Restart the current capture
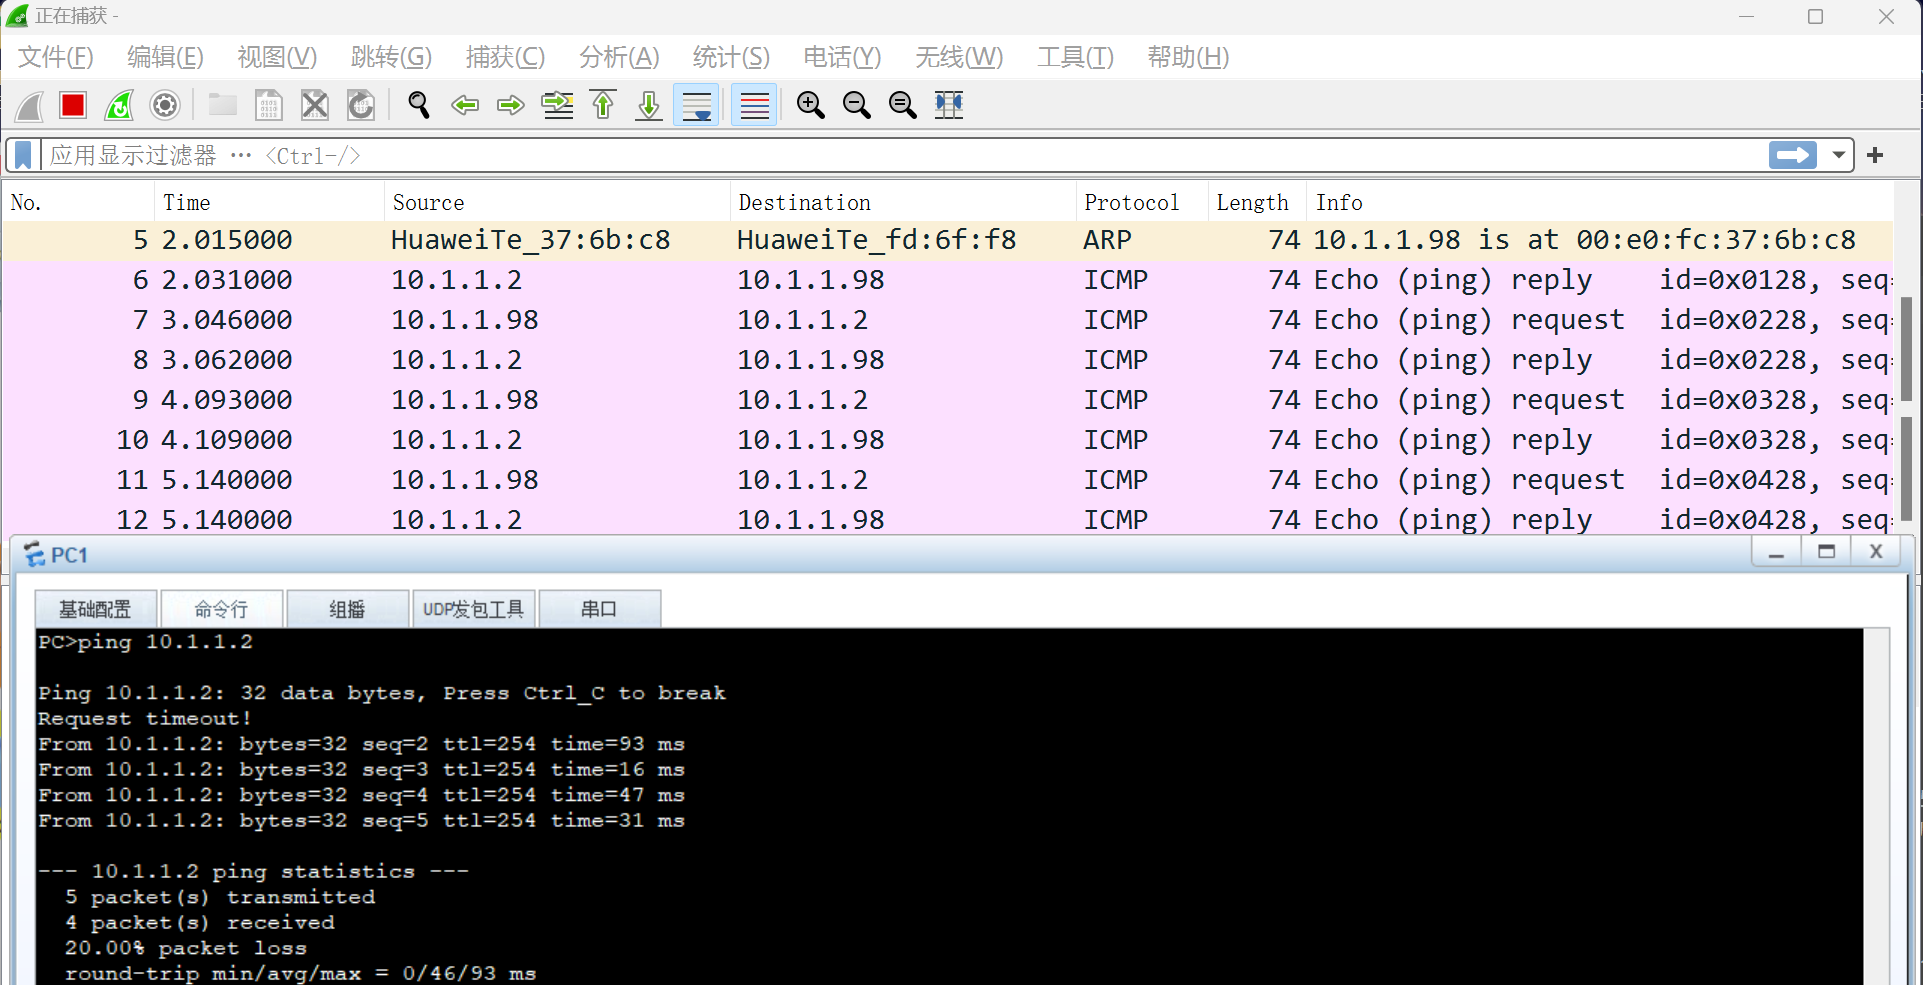The width and height of the screenshot is (1923, 985). tap(119, 105)
